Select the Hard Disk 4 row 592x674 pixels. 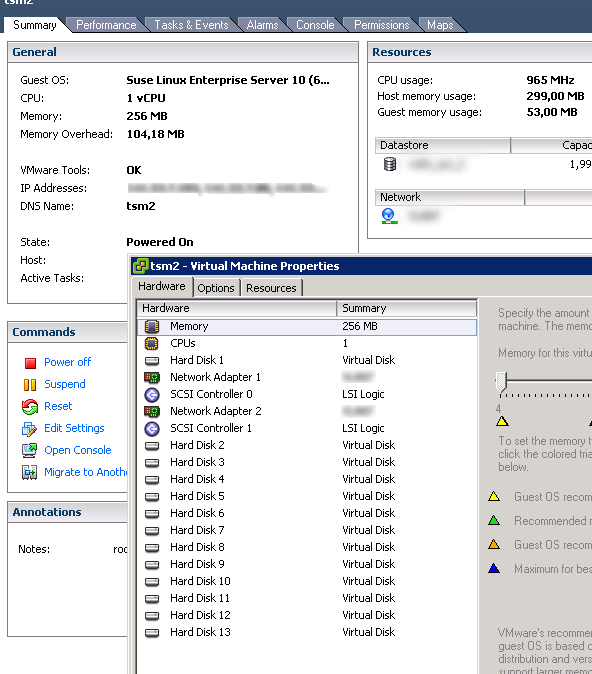(307, 480)
